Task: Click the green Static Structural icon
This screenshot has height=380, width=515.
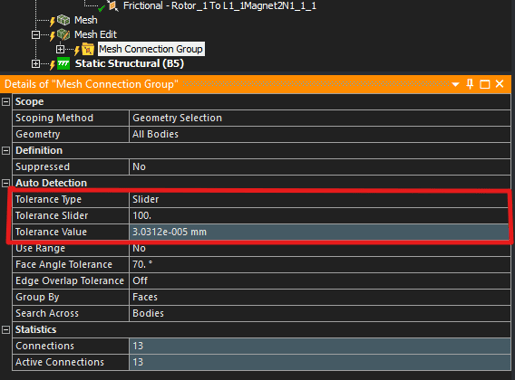Action: pyautogui.click(x=63, y=63)
